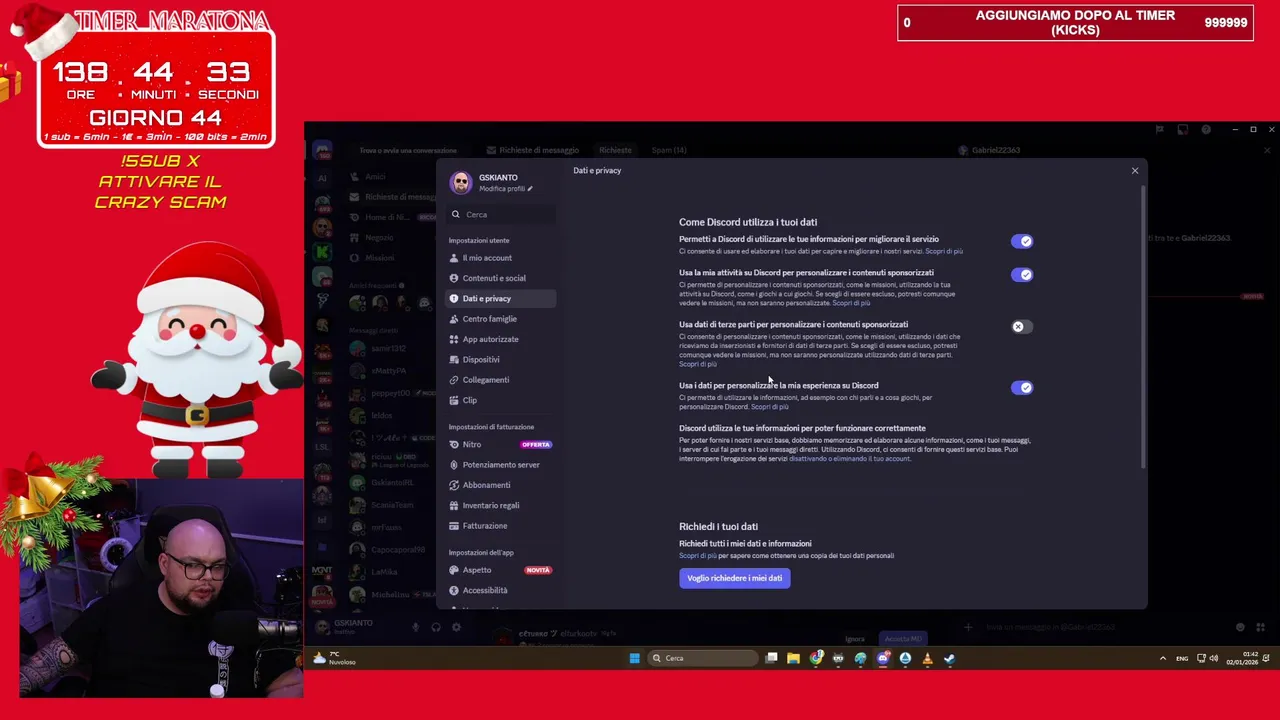
Task: Open Scopri di più under personalizzare esperienza
Action: pyautogui.click(x=770, y=407)
